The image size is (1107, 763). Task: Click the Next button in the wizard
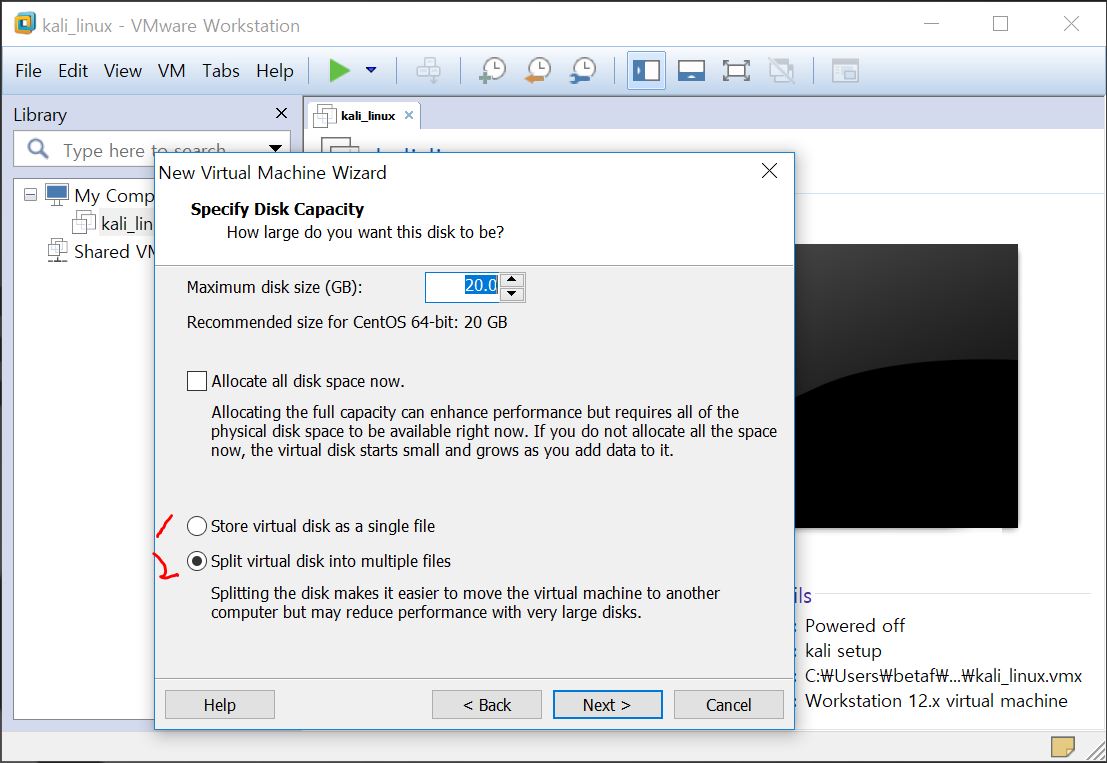point(607,704)
